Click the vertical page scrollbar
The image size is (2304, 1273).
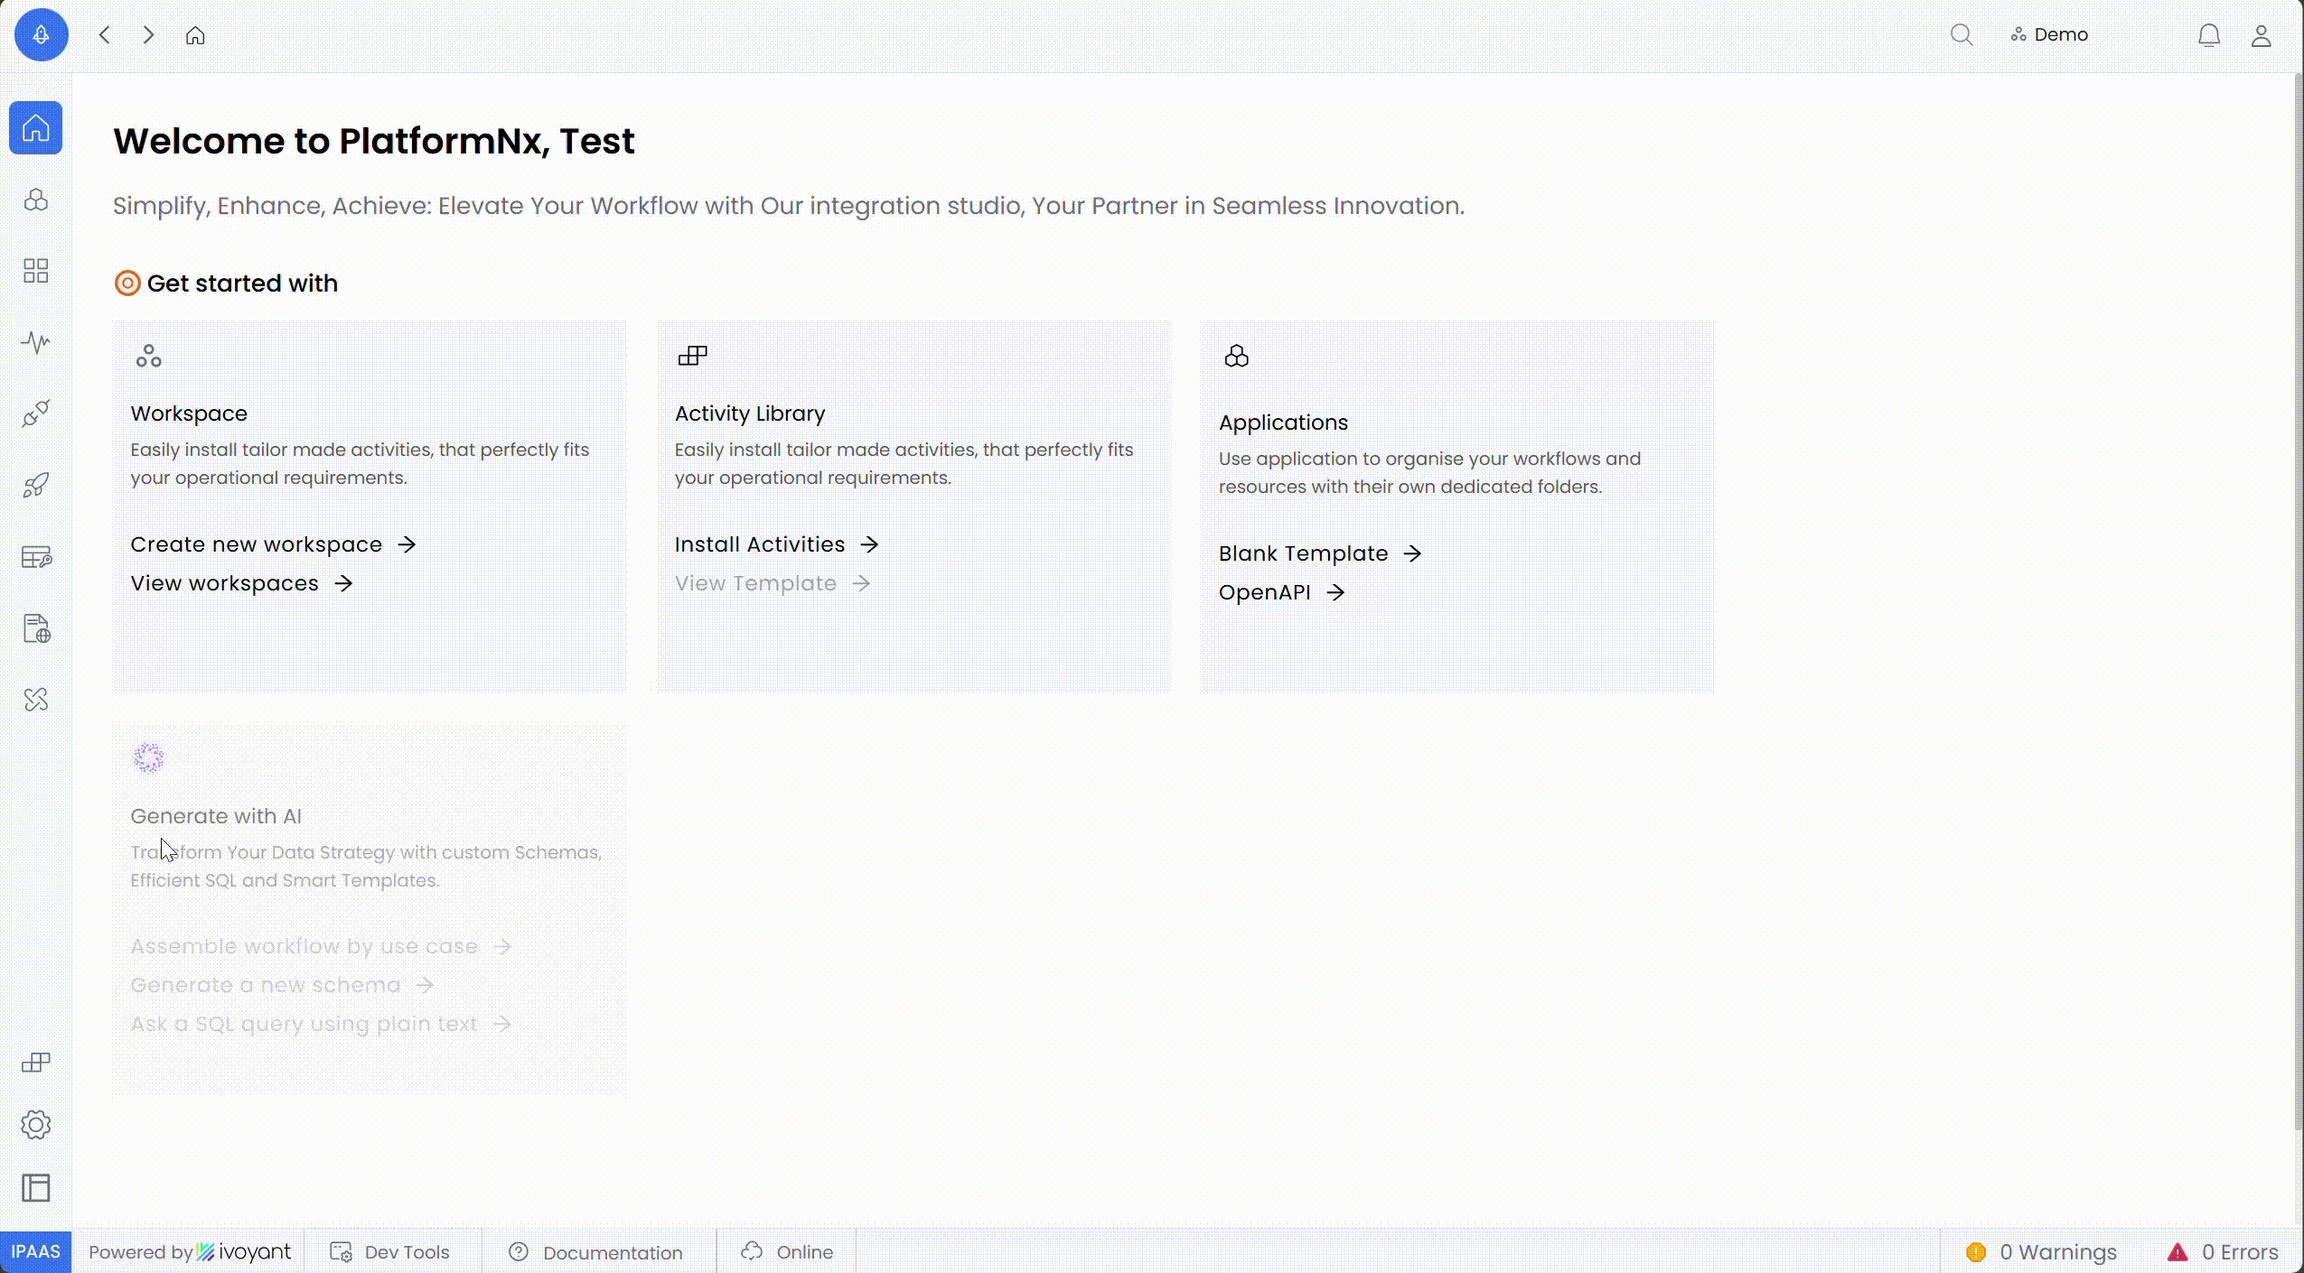click(x=2297, y=600)
